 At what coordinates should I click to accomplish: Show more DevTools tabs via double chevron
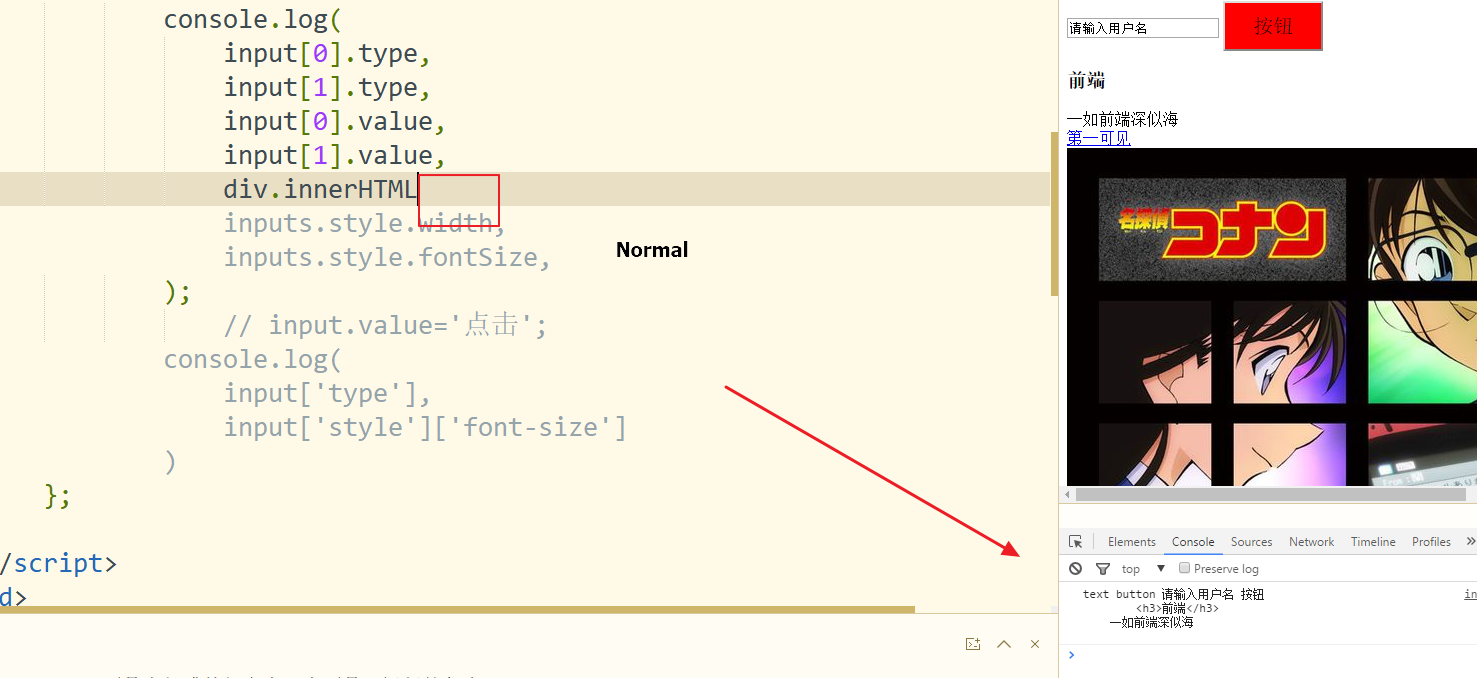click(x=1470, y=541)
